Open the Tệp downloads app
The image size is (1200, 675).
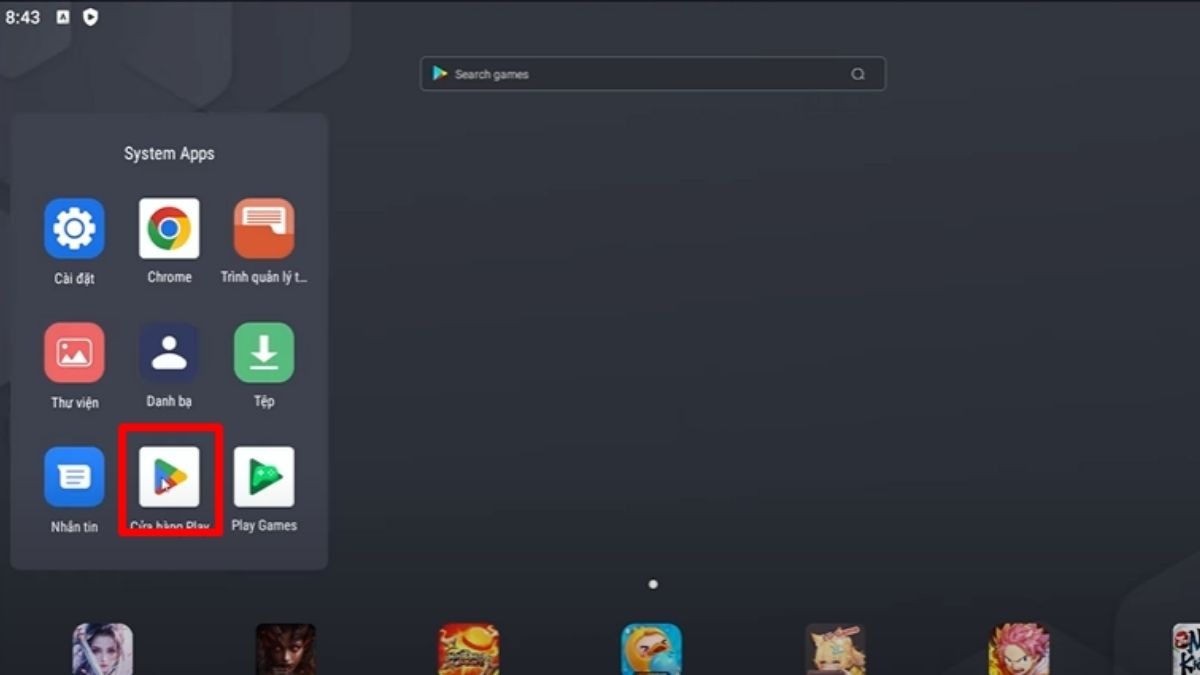(264, 353)
